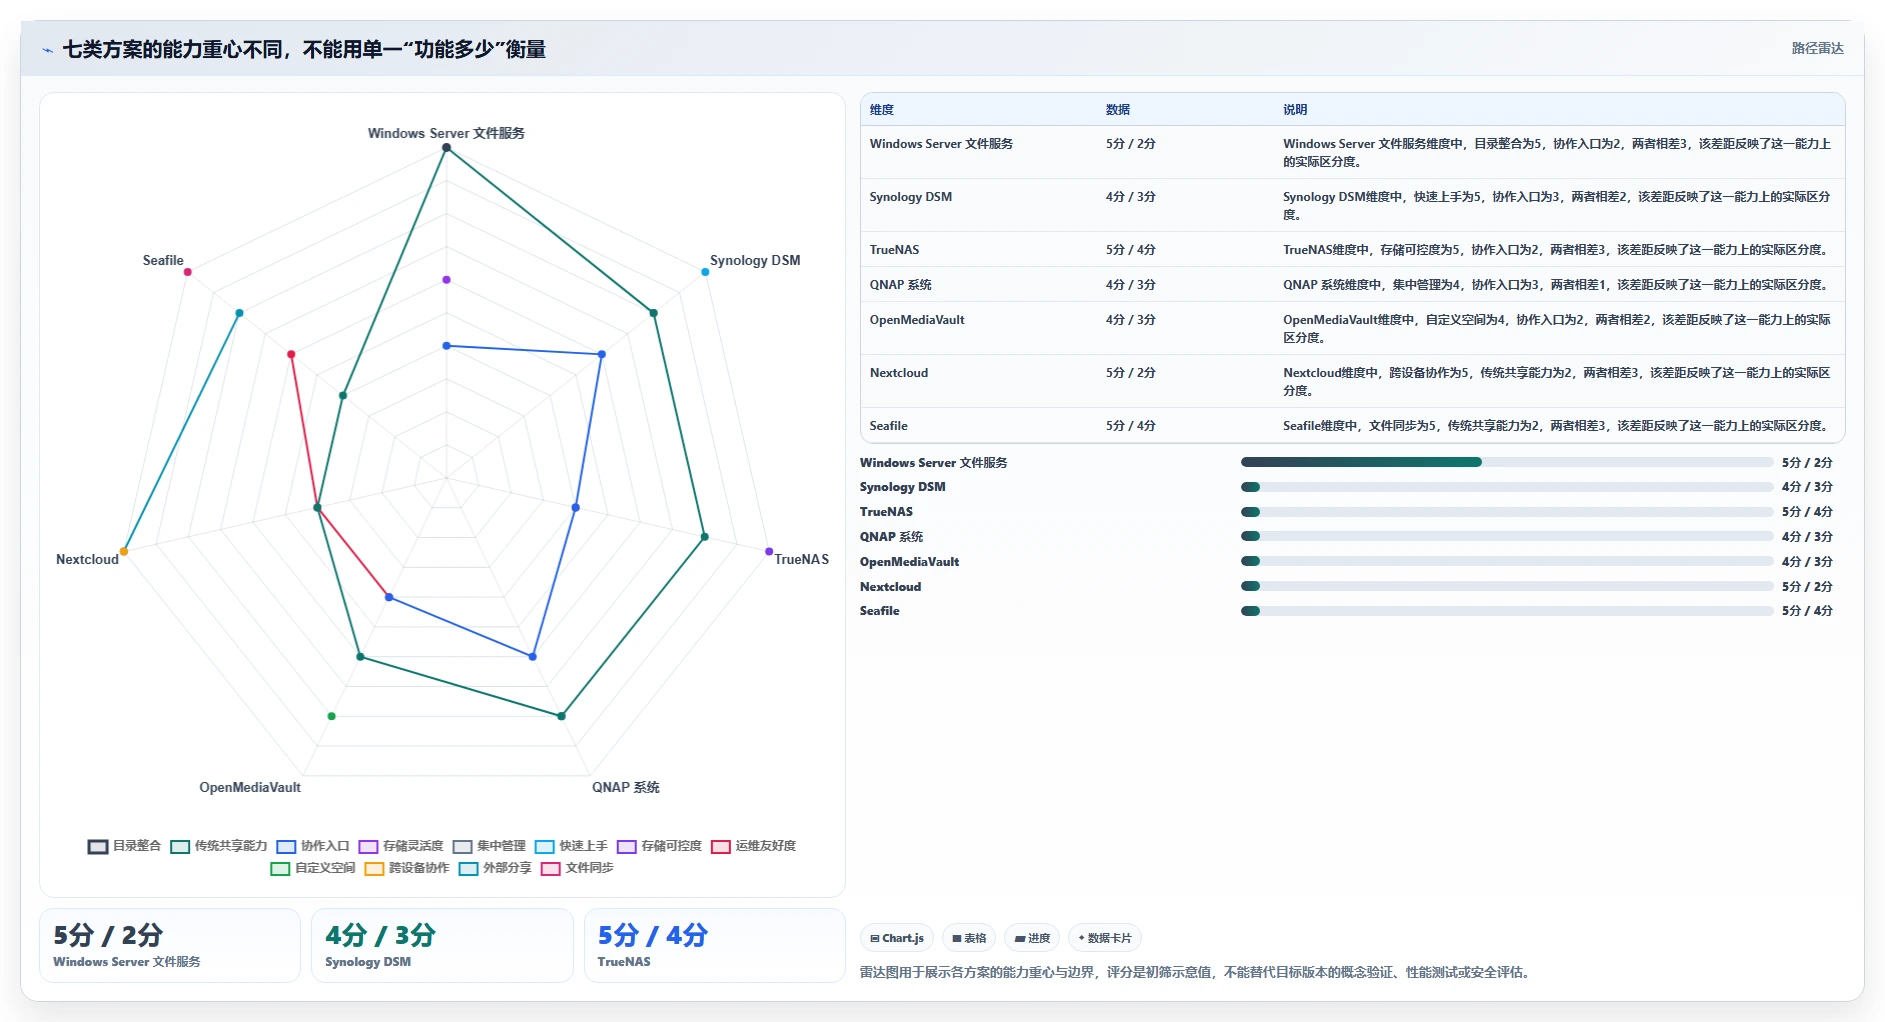
Task: Click the QNAP 系统 radar axis label
Action: coord(626,787)
